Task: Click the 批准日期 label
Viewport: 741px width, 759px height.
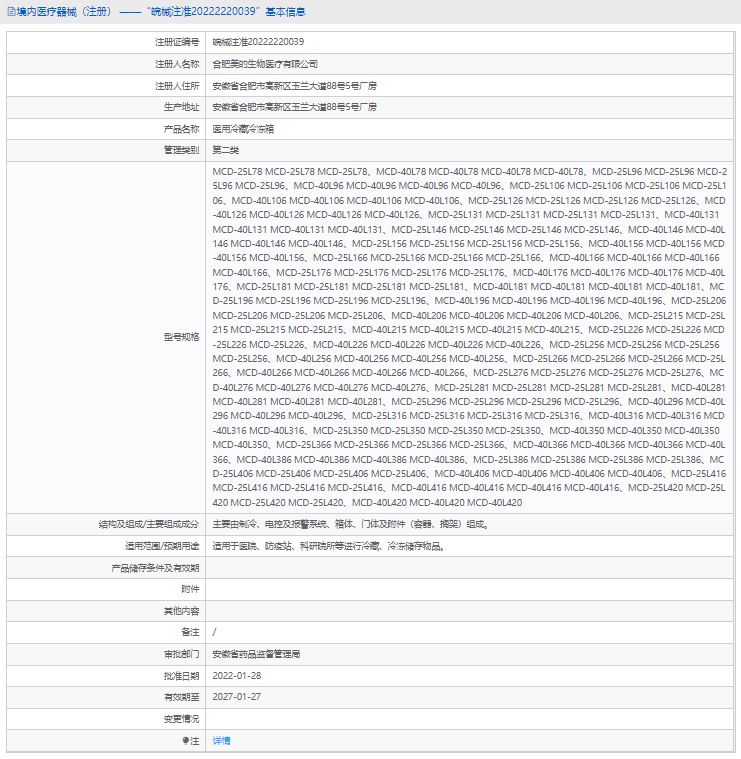Action: coord(181,676)
